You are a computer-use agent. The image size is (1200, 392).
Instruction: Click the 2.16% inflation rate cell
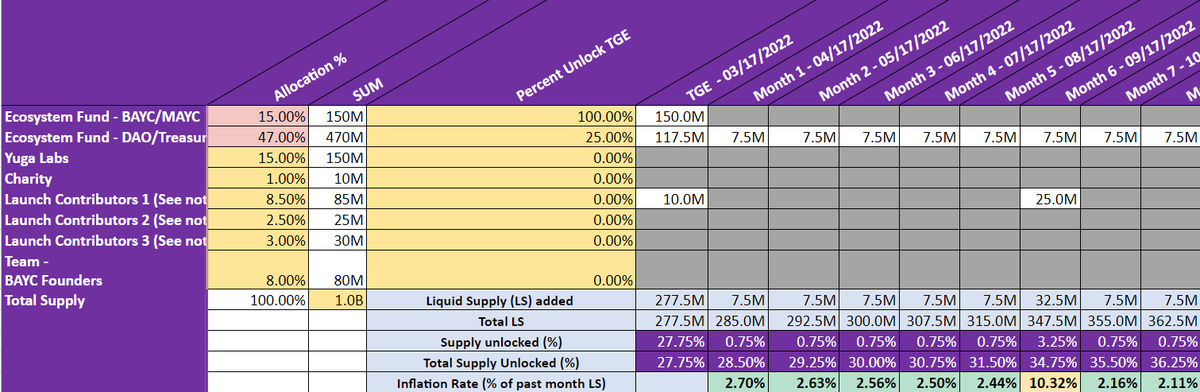1112,382
